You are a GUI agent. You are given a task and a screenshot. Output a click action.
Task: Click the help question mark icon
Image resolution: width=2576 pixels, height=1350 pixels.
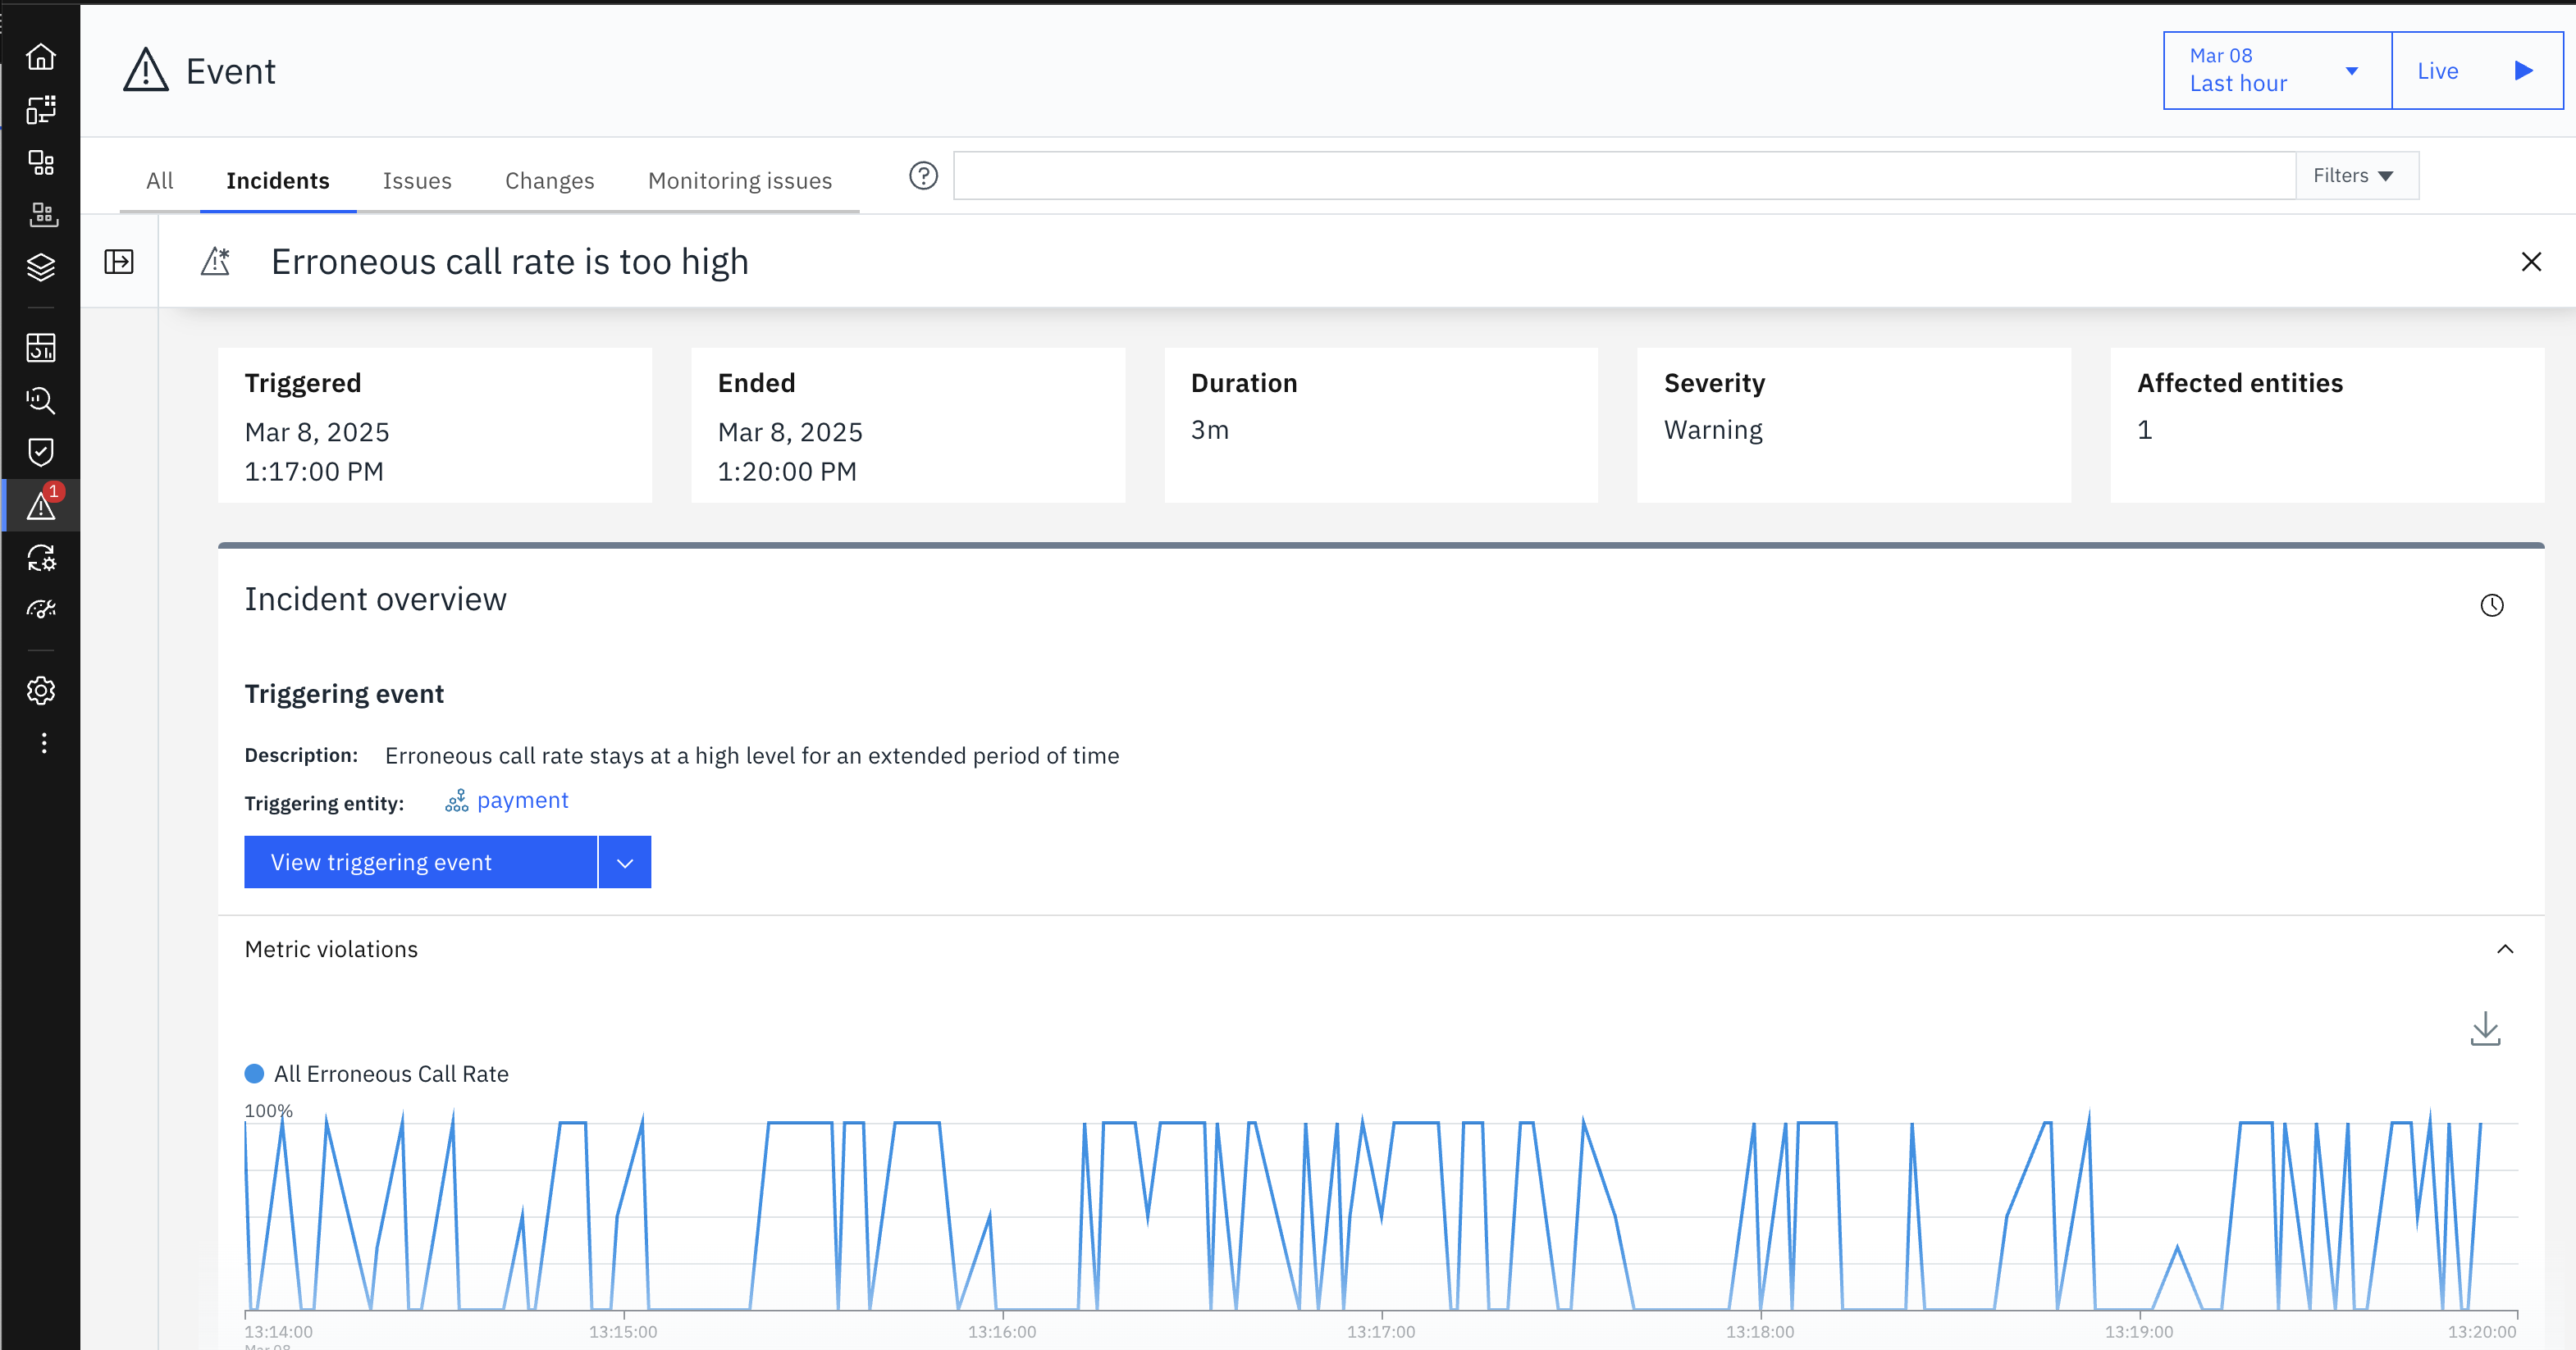pyautogui.click(x=923, y=176)
